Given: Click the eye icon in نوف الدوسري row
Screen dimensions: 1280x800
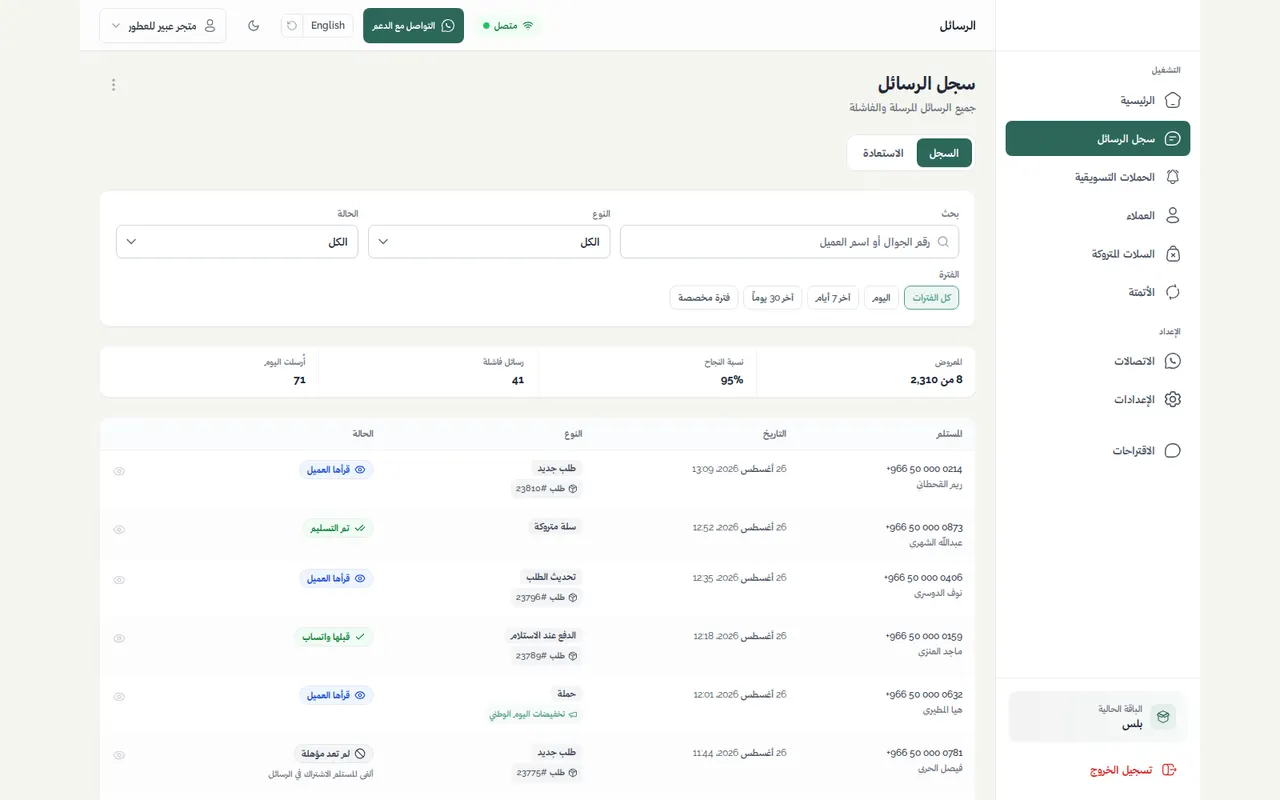Looking at the screenshot, I should [x=119, y=580].
